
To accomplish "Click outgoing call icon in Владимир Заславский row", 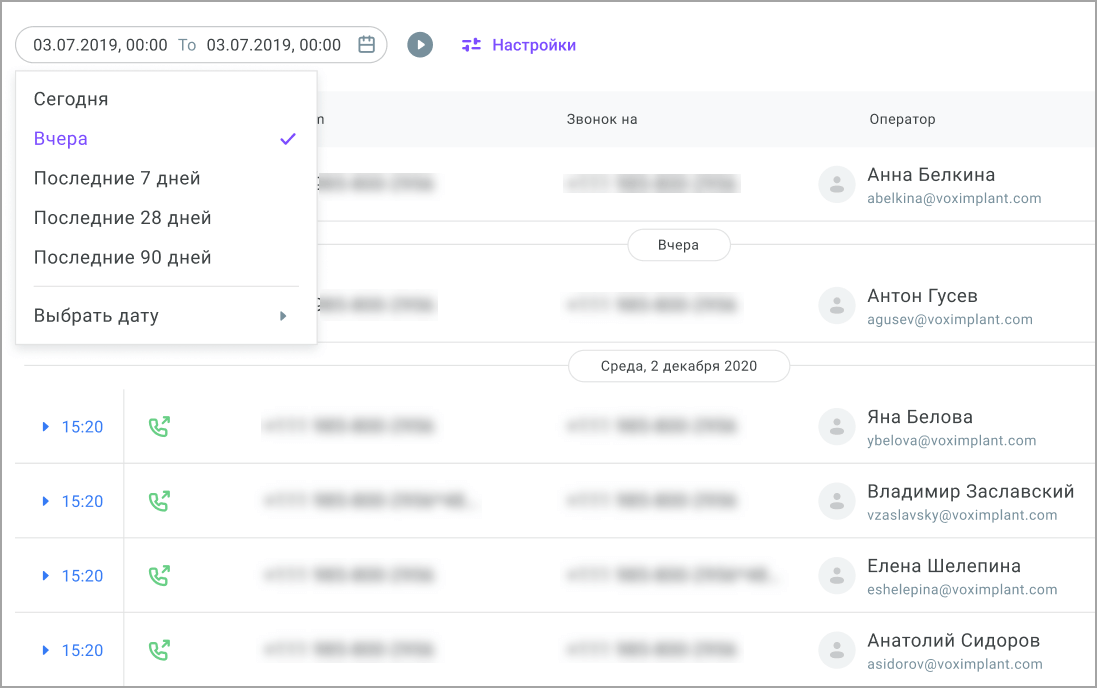I will pos(160,501).
